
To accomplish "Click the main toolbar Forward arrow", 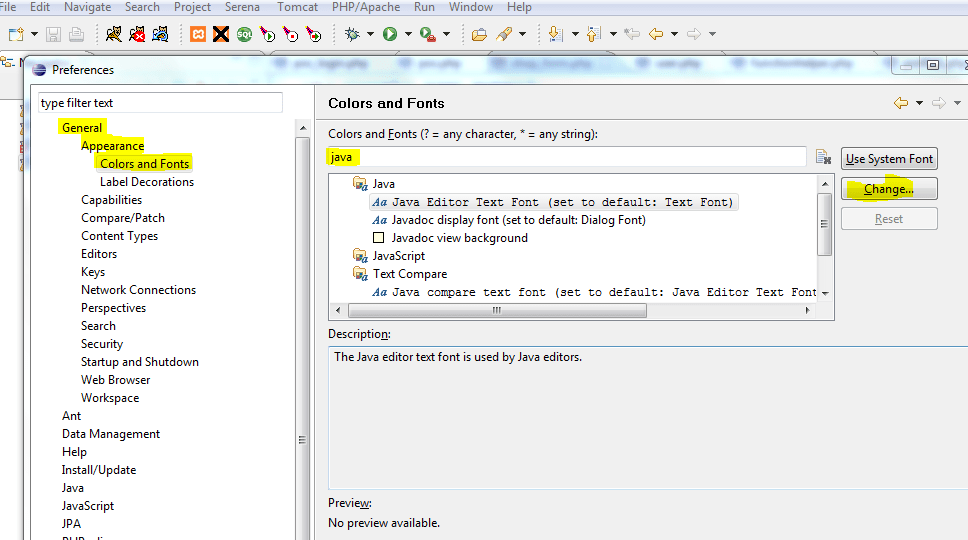I will pyautogui.click(x=694, y=34).
